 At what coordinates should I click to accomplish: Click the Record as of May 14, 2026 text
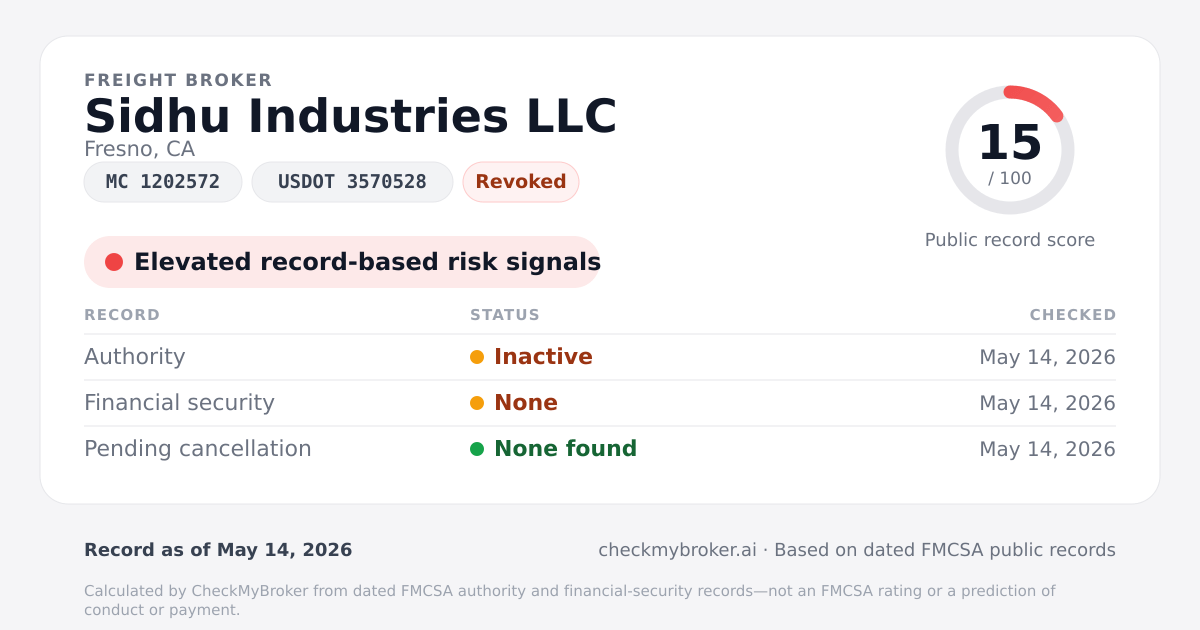coord(218,550)
